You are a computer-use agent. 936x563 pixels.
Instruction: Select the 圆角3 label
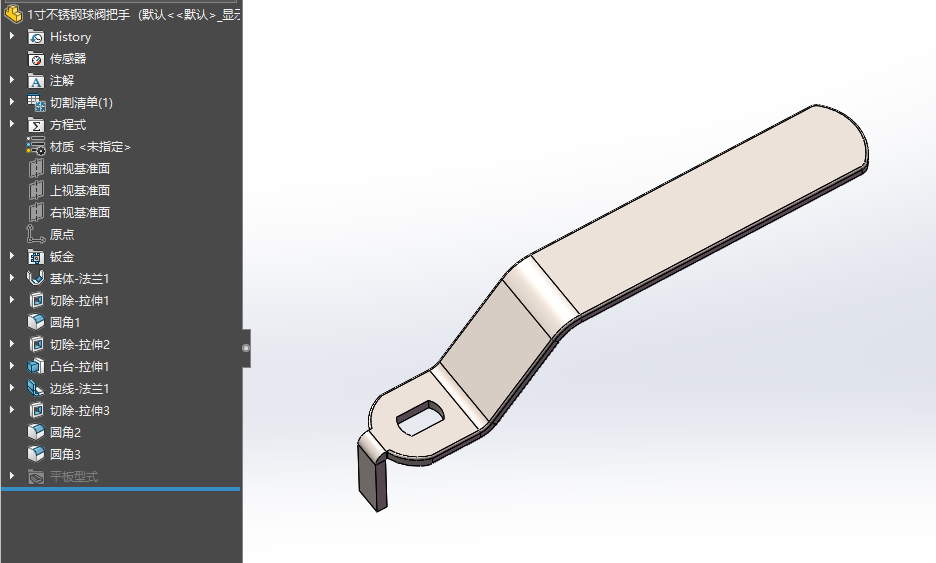coord(65,454)
